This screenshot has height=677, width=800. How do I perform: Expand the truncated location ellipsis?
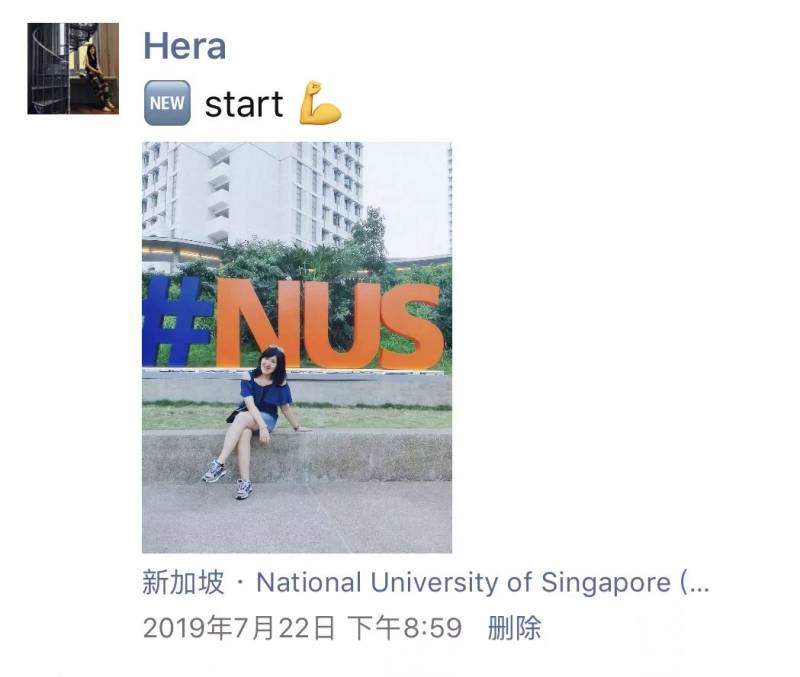point(695,583)
